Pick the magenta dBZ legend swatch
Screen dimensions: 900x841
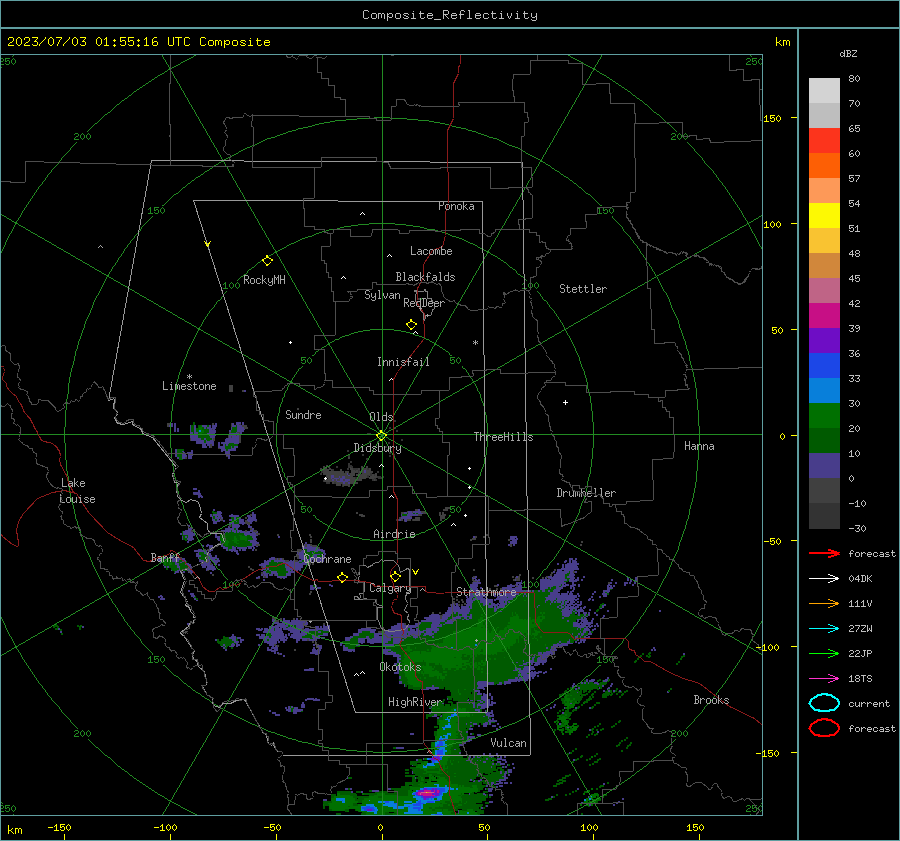[824, 316]
